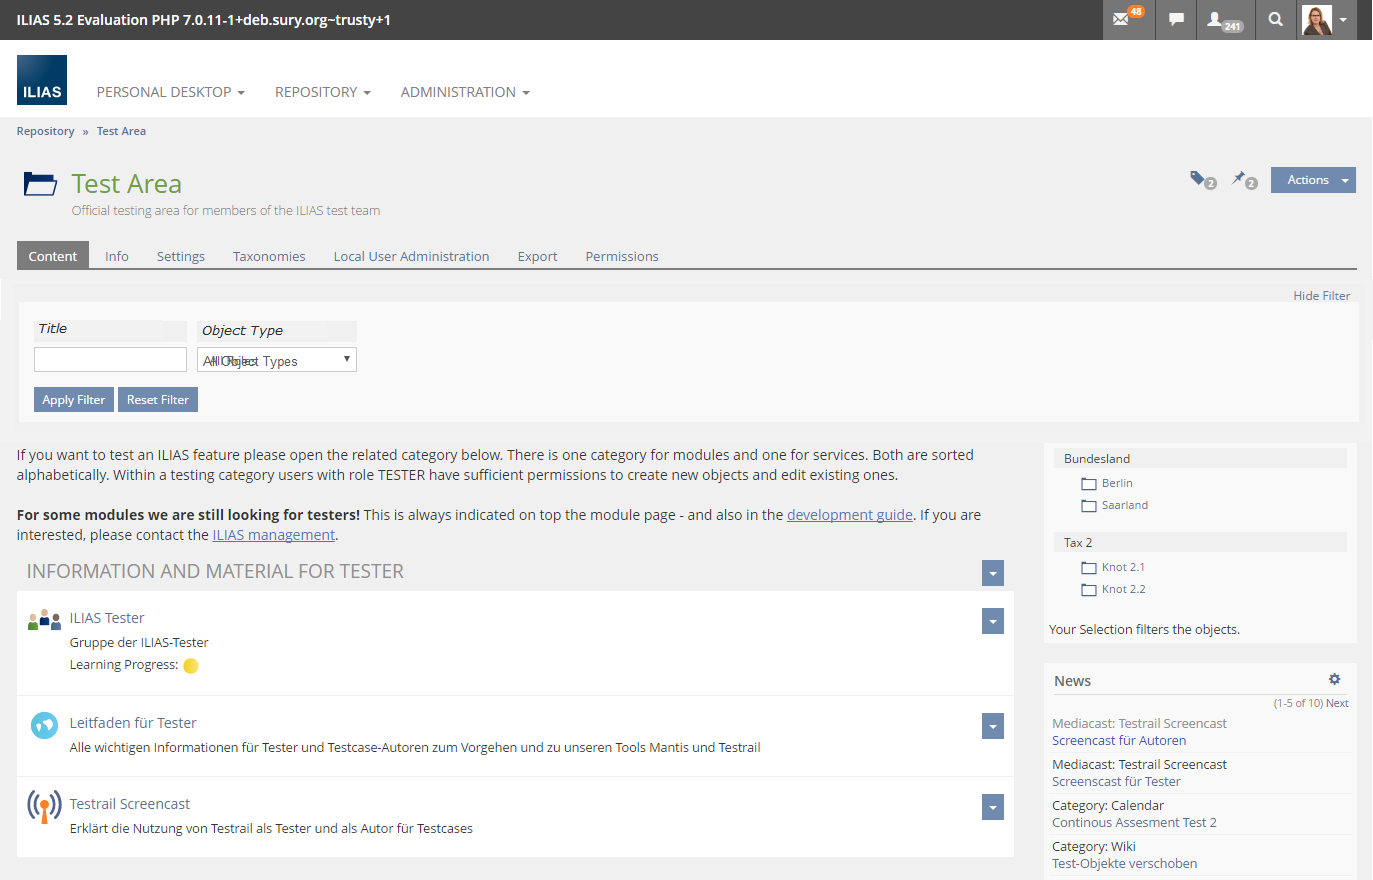
Task: Click in the Title filter text field
Action: pyautogui.click(x=110, y=360)
